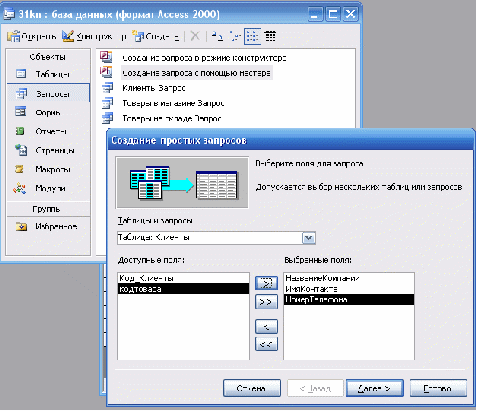Open Клиенты Запрос query in list
477x411 pixels.
(154, 88)
